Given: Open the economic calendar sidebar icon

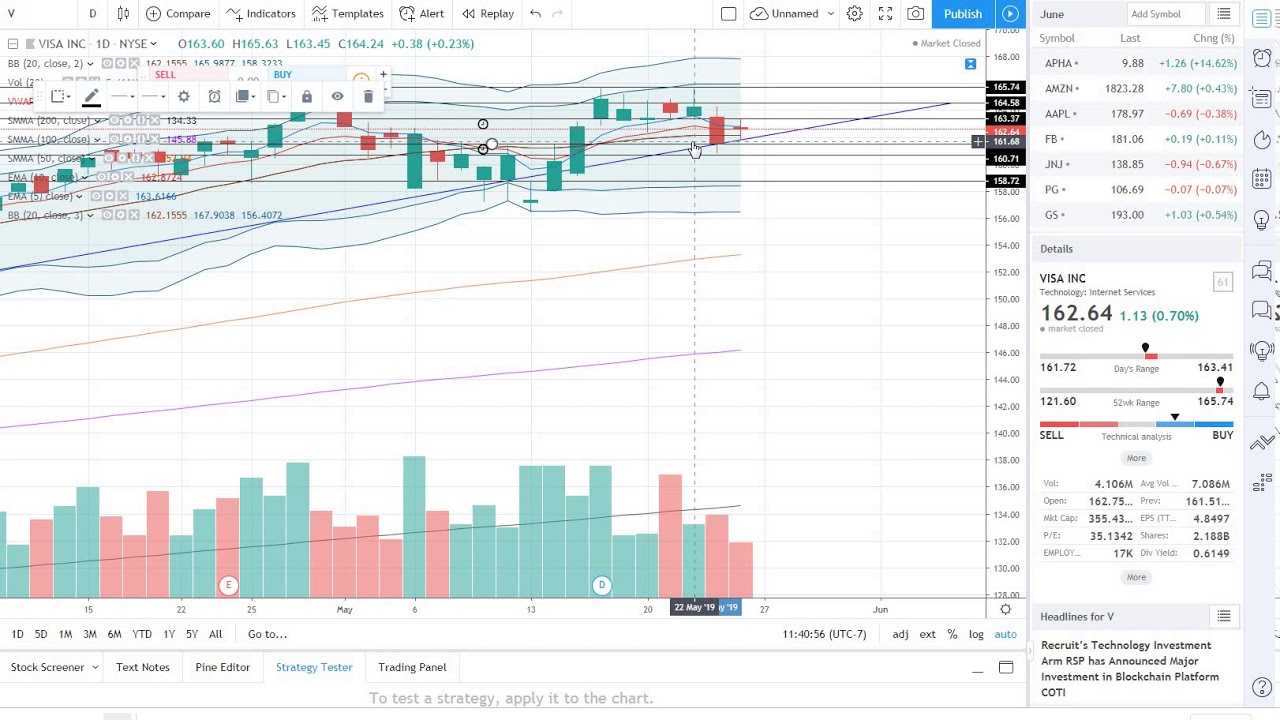Looking at the screenshot, I should (1262, 180).
